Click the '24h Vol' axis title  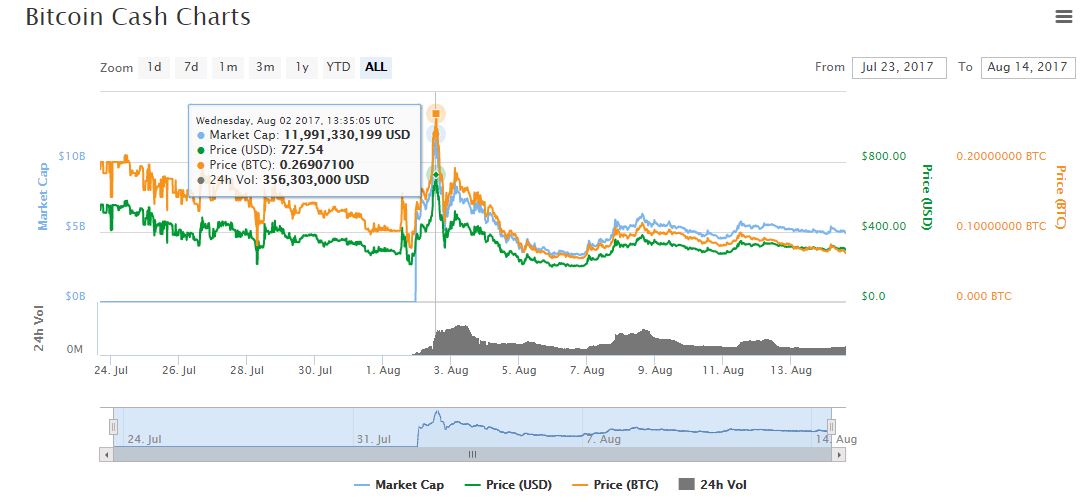(40, 329)
